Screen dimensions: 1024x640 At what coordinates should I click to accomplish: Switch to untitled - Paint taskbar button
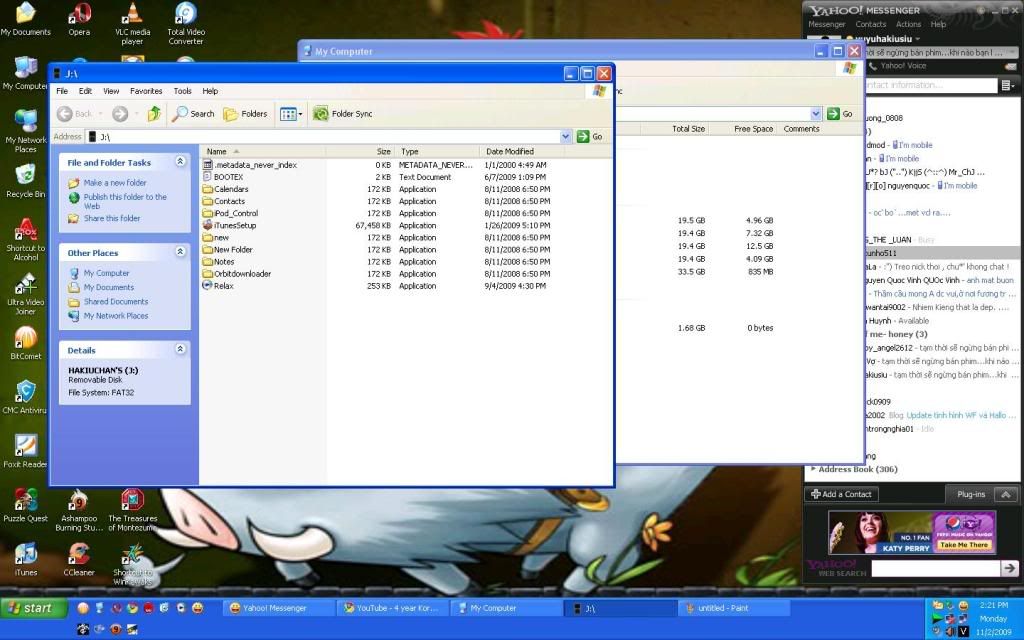734,608
